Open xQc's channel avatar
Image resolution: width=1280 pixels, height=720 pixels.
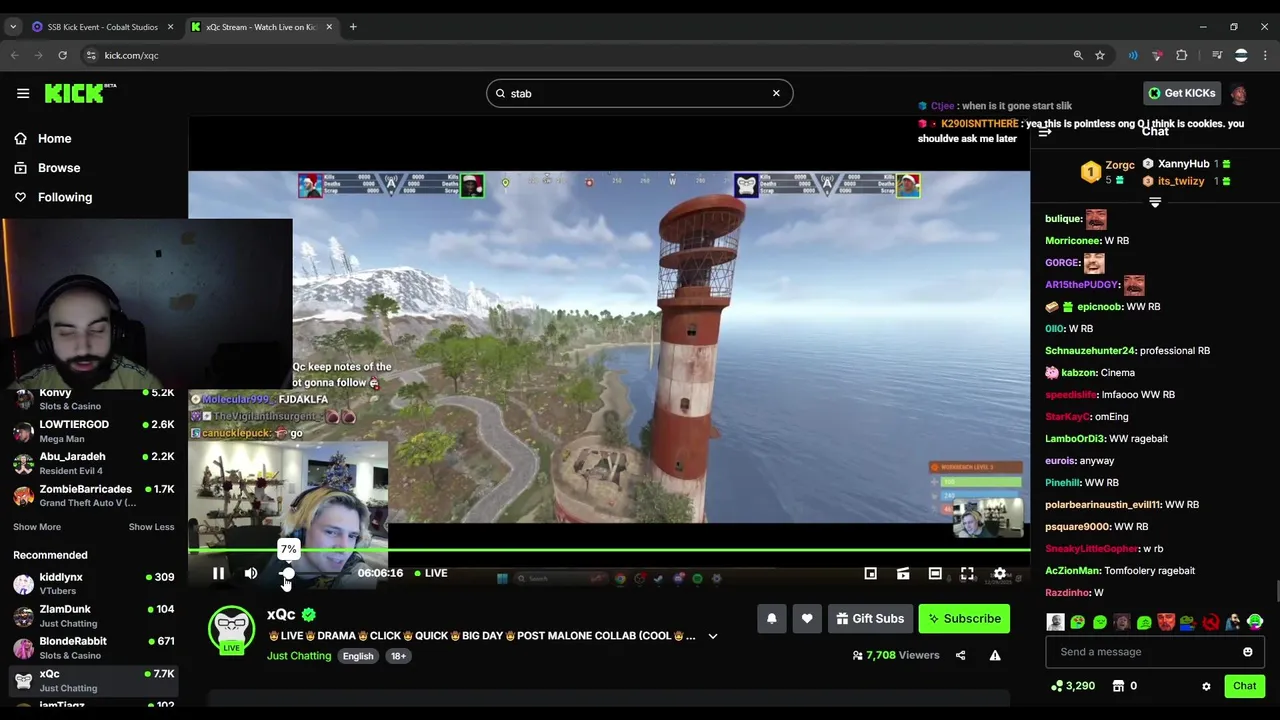[231, 630]
